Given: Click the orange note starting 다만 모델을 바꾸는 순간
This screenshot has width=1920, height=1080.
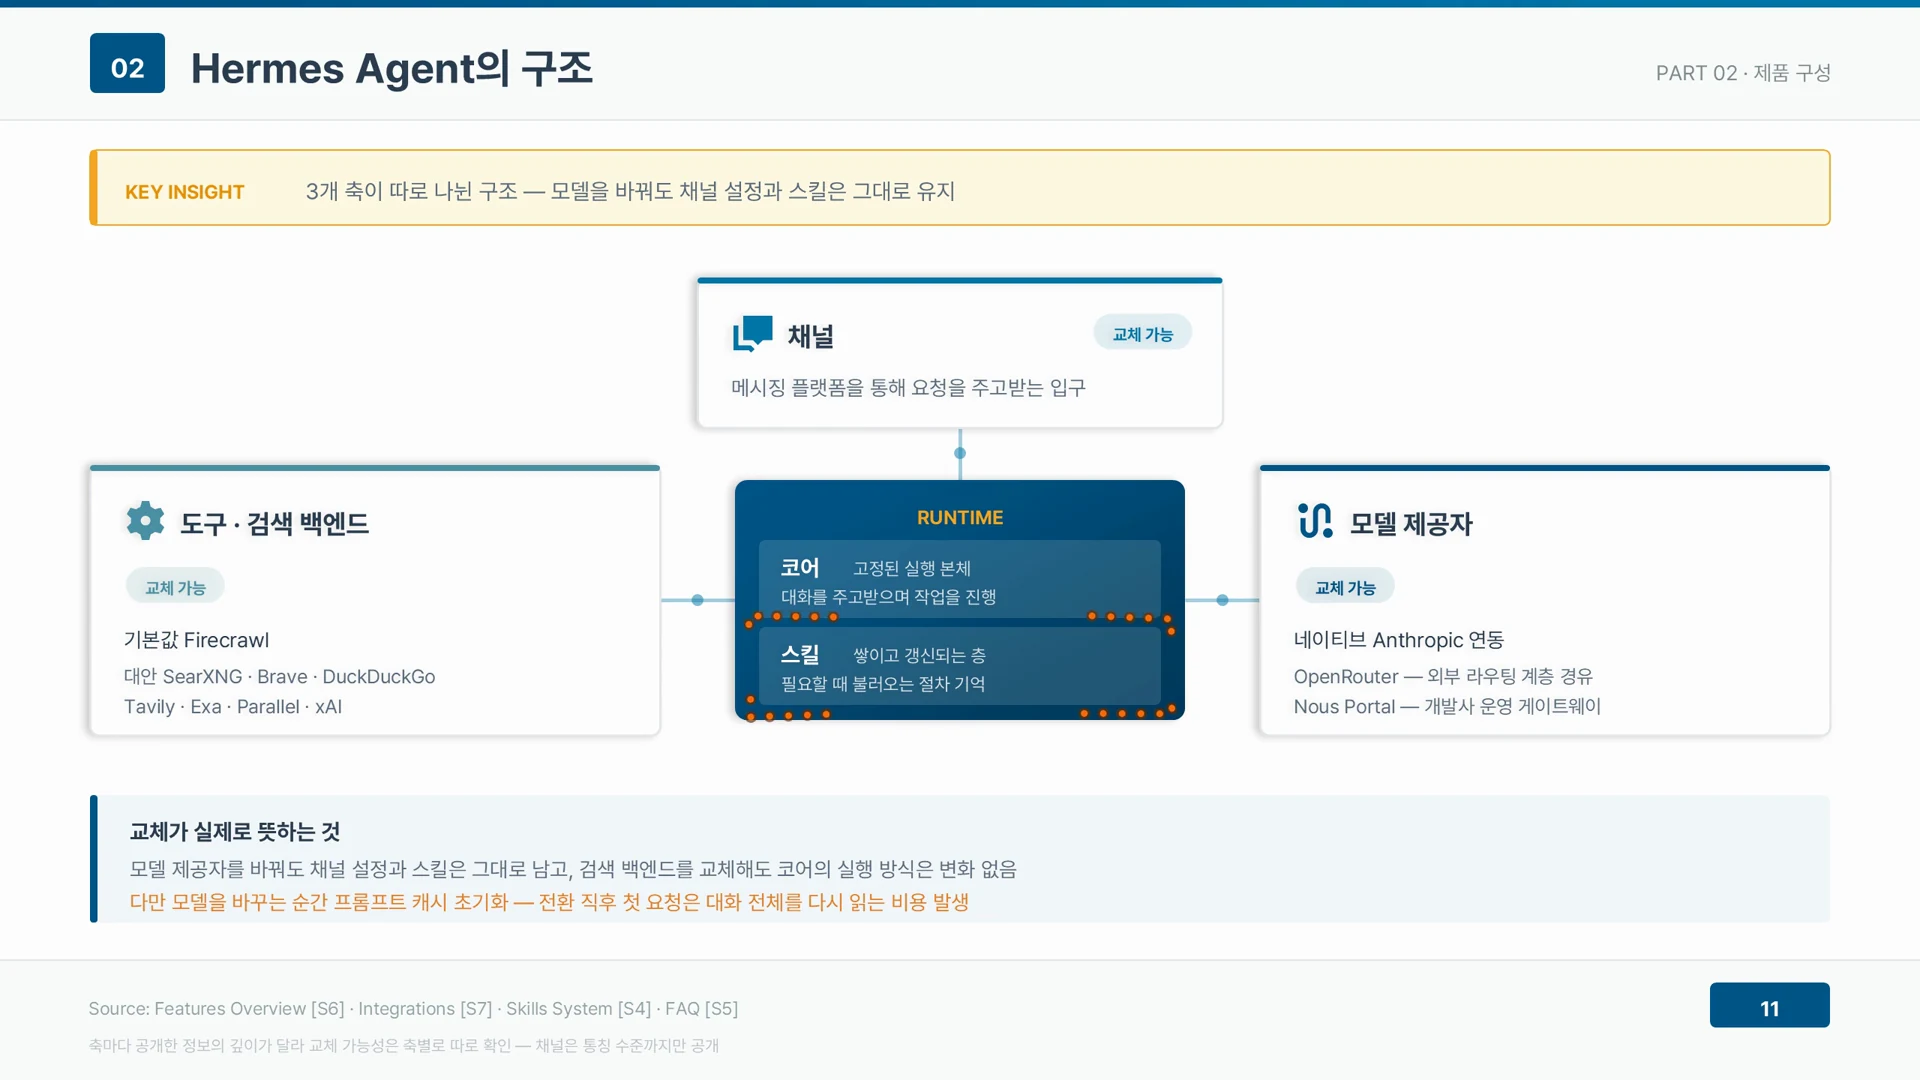Looking at the screenshot, I should pyautogui.click(x=549, y=902).
